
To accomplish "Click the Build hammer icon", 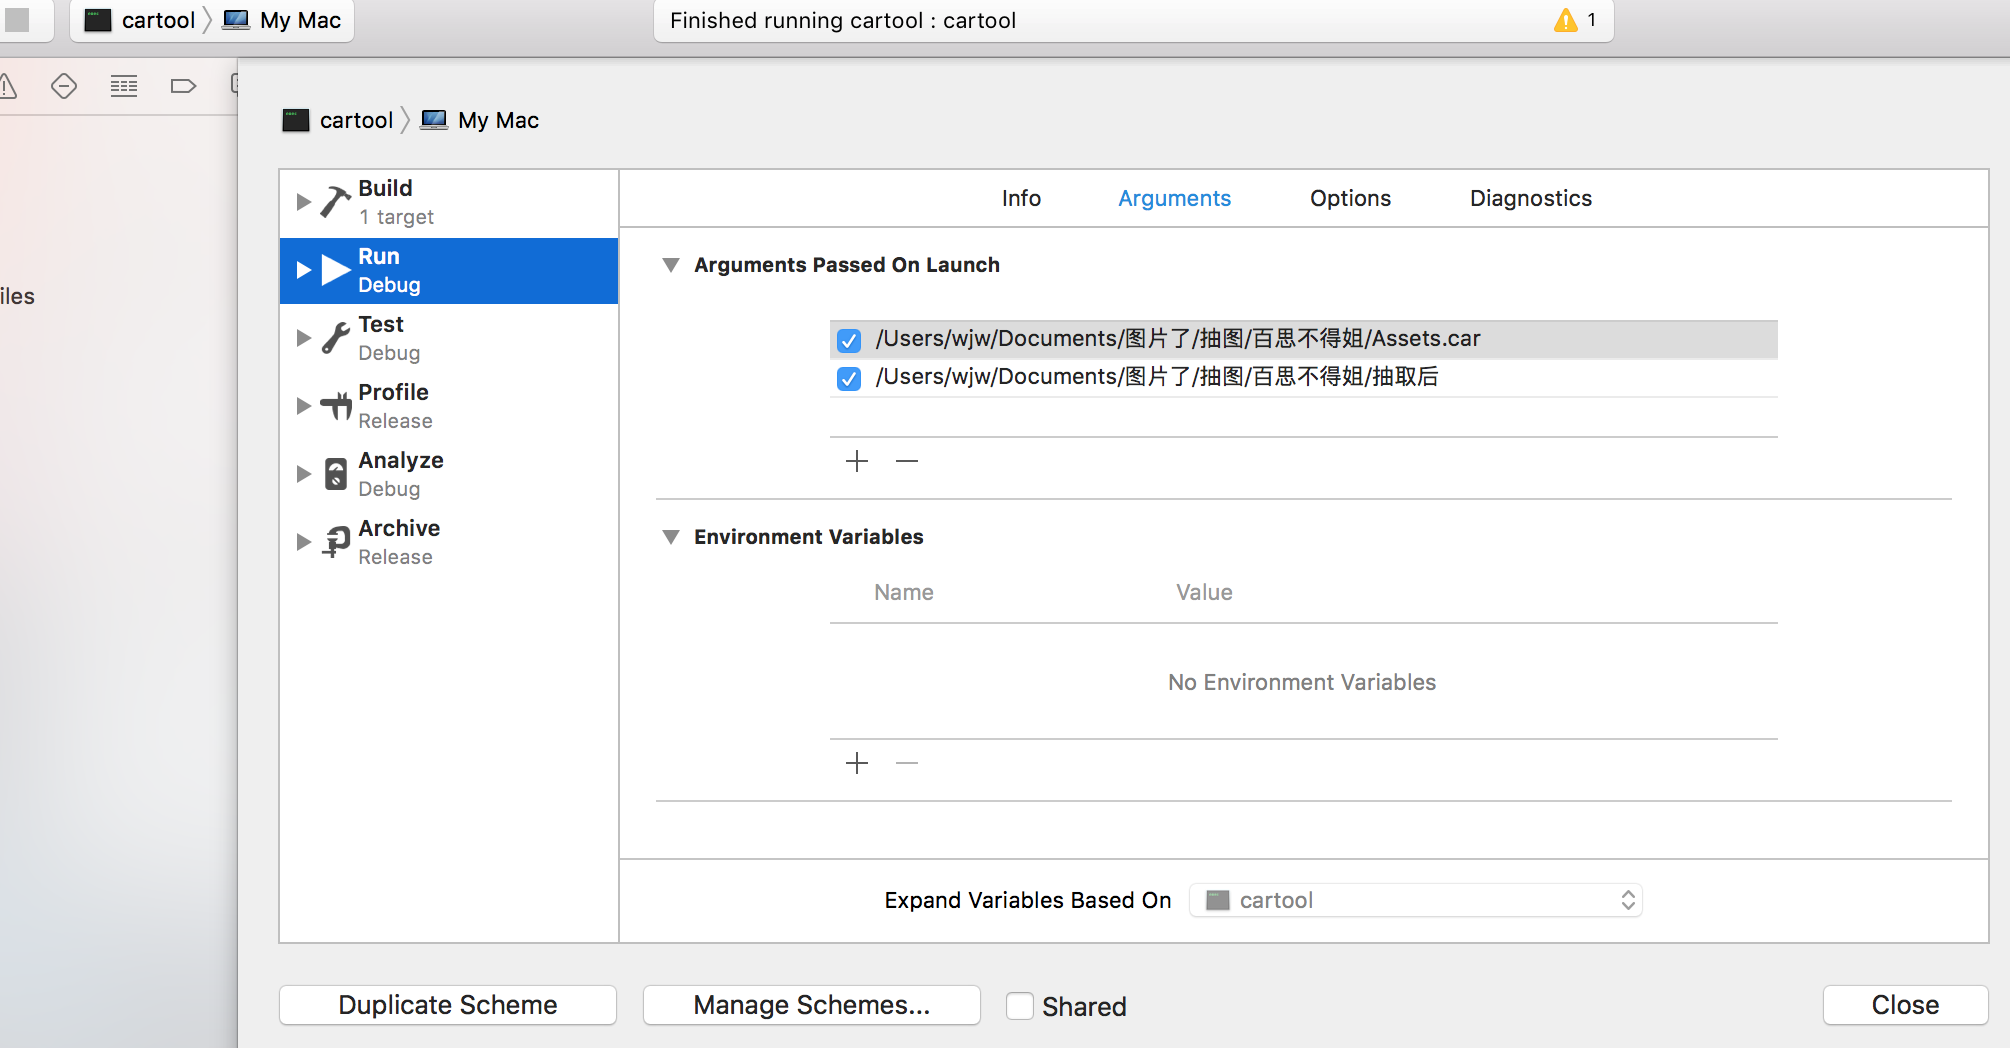I will pos(336,201).
